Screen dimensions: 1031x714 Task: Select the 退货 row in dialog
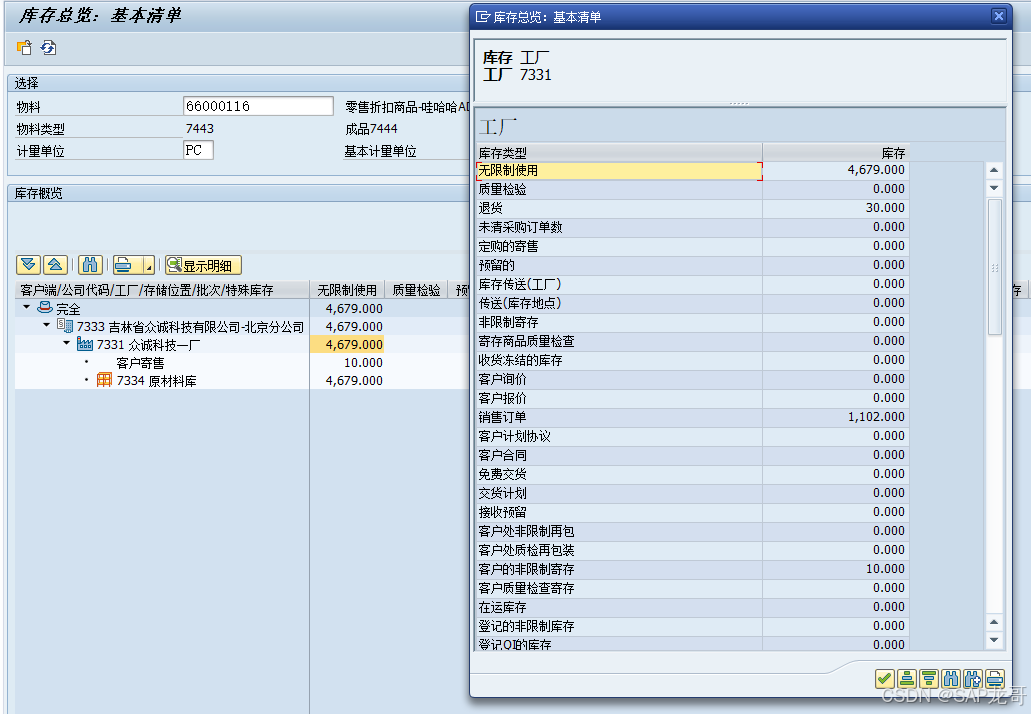pos(692,208)
